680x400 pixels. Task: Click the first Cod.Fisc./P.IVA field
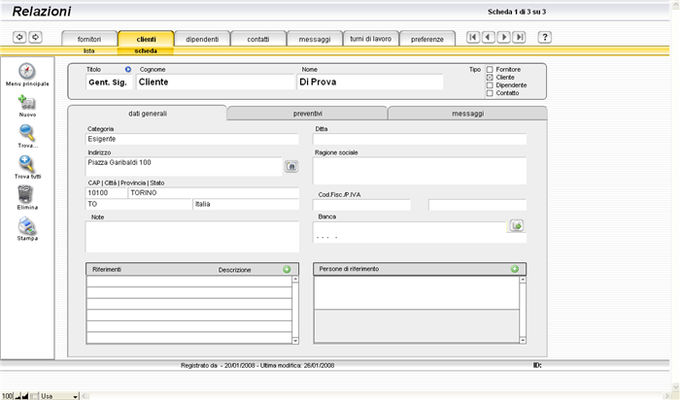362,205
